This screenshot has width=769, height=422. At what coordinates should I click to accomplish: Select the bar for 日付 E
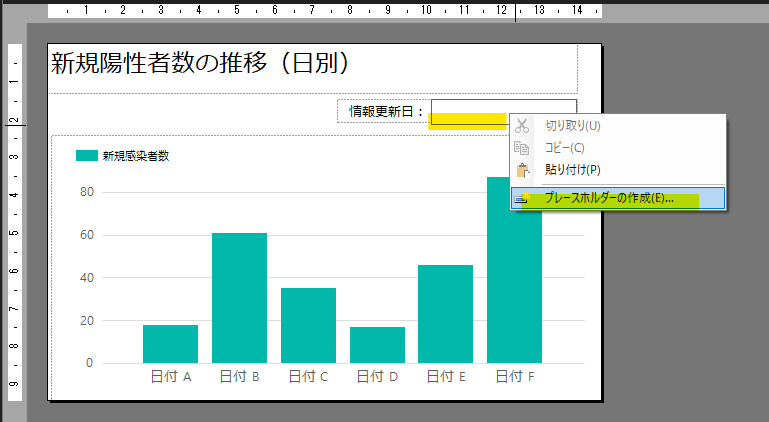point(445,314)
